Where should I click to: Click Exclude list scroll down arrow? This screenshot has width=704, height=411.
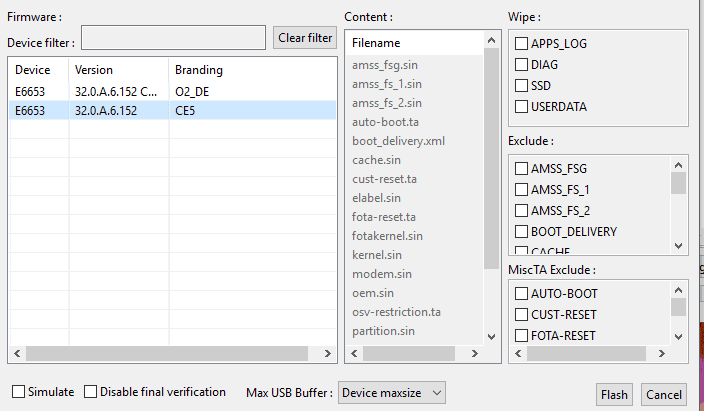point(678,246)
